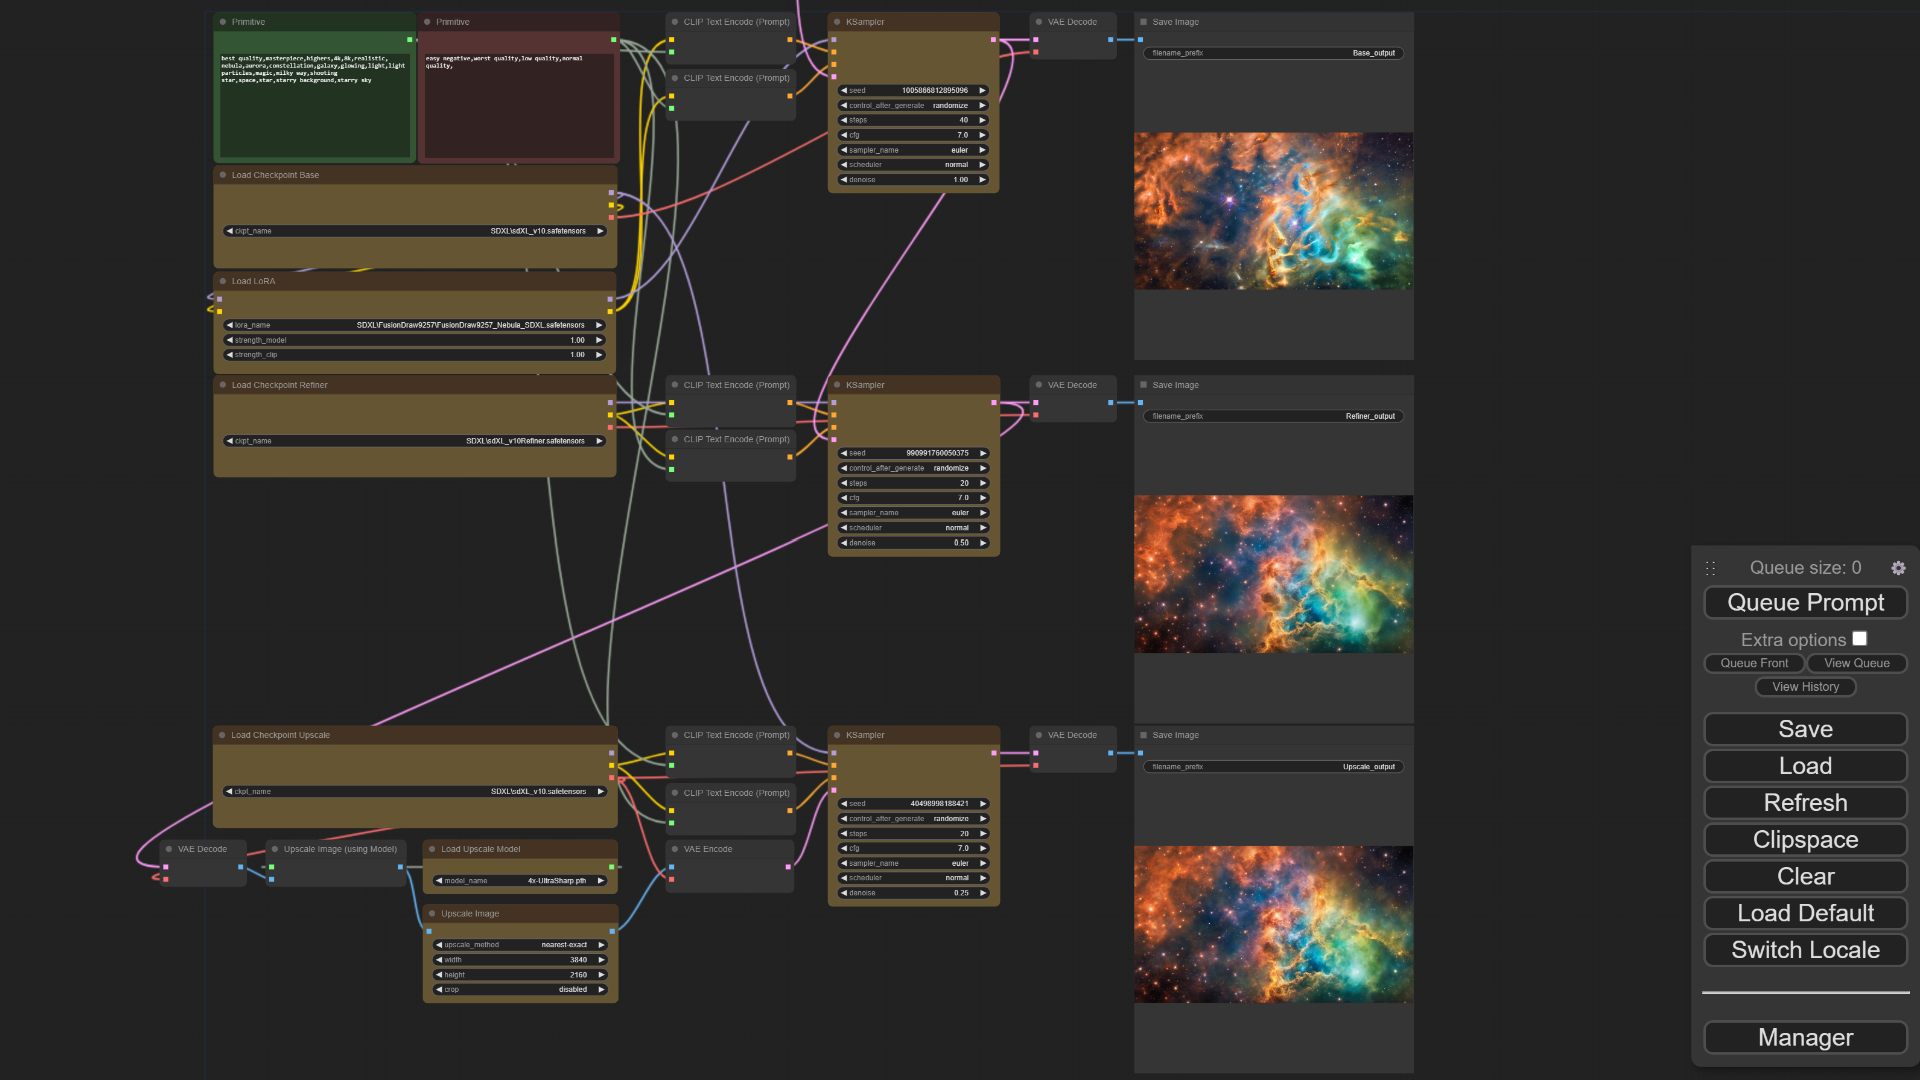This screenshot has height=1080, width=1920.
Task: Increase width value using right arrow in Upscale Image
Action: pos(602,960)
